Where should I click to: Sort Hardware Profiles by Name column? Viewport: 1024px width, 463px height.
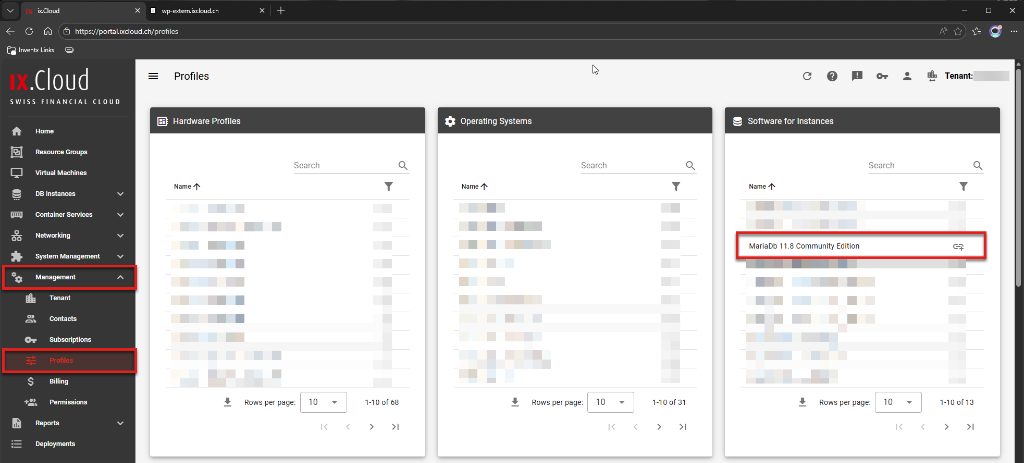(187, 187)
